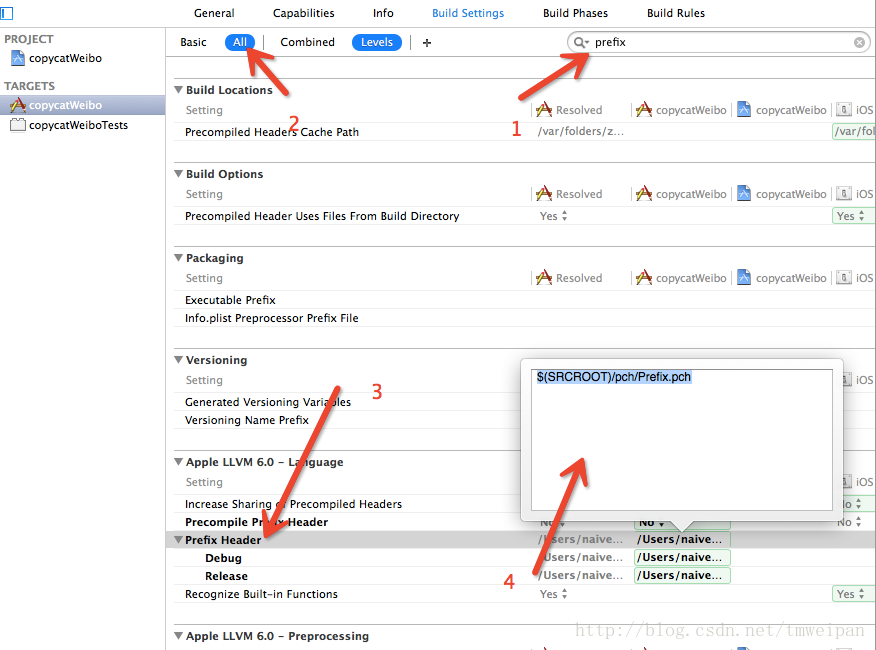Click the copycatWeibo target app icon

point(18,105)
